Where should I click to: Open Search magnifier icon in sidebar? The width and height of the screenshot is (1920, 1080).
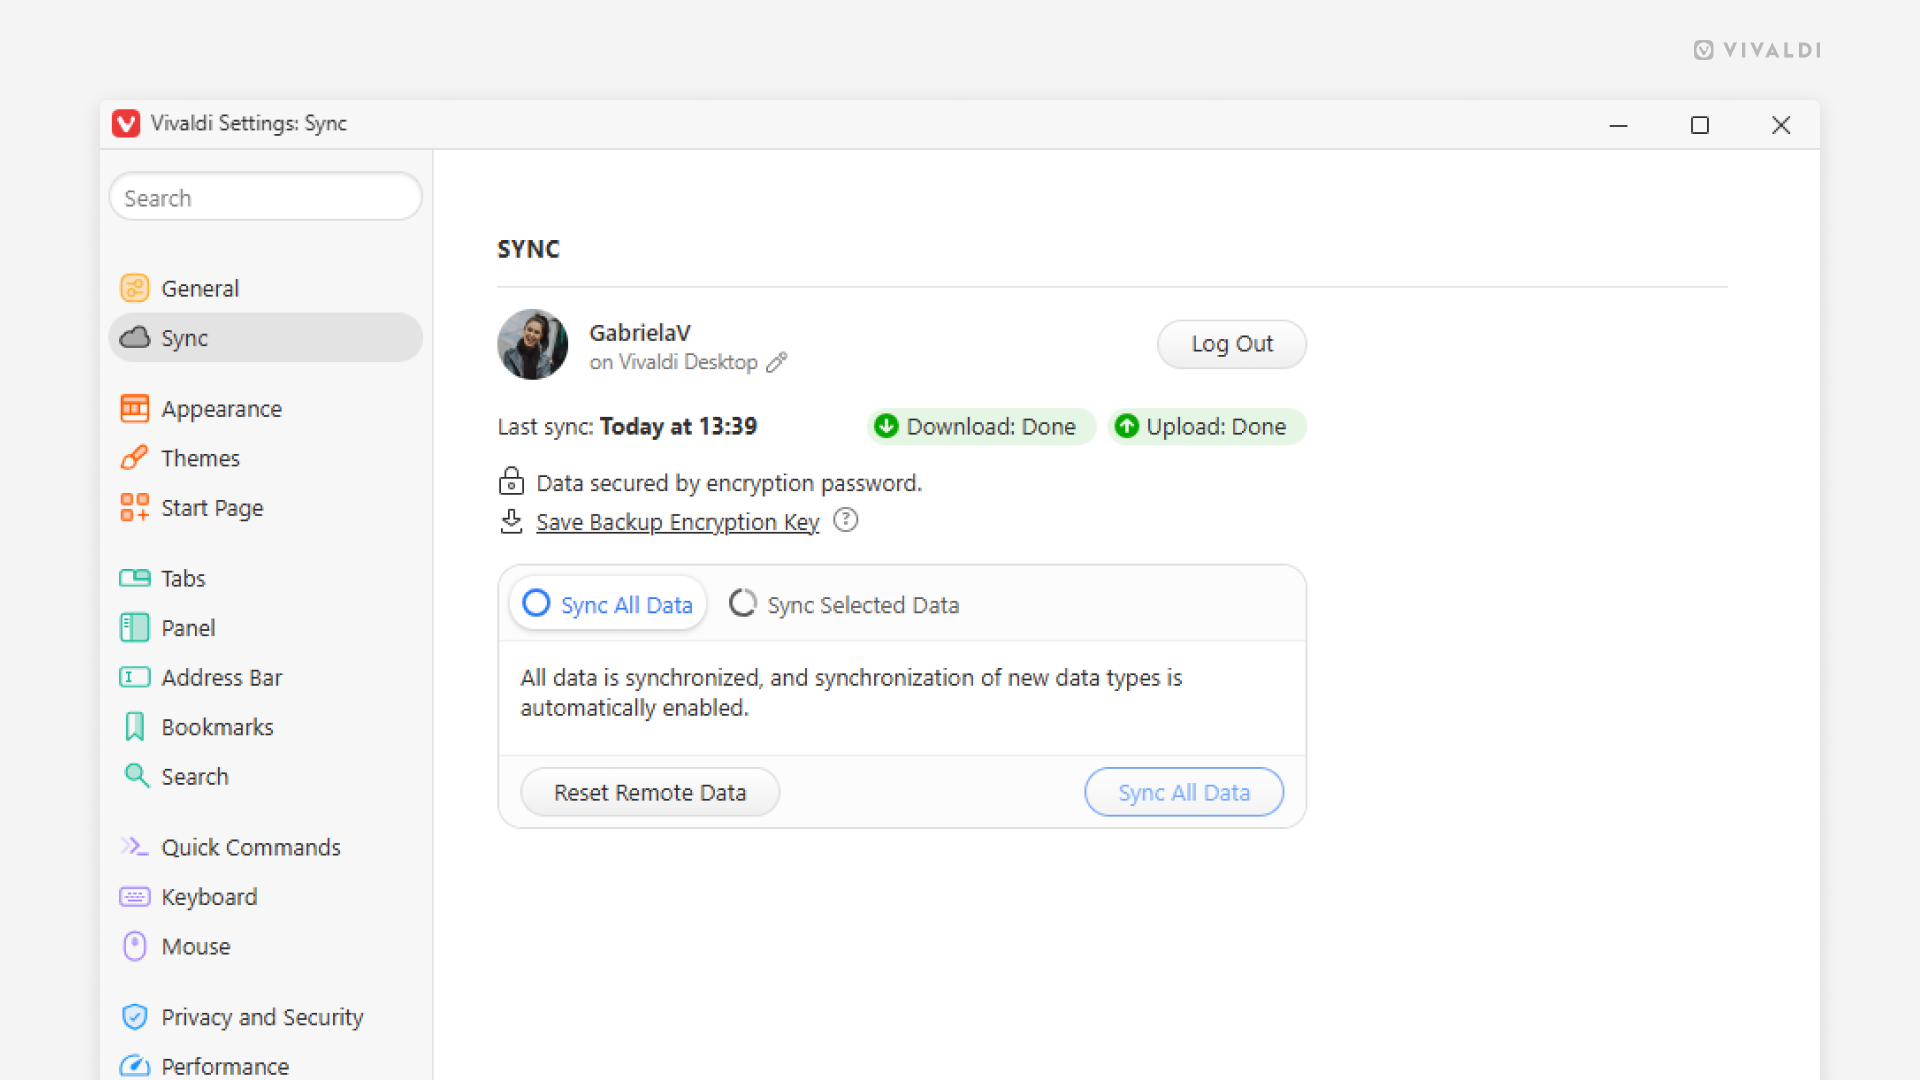[x=135, y=776]
